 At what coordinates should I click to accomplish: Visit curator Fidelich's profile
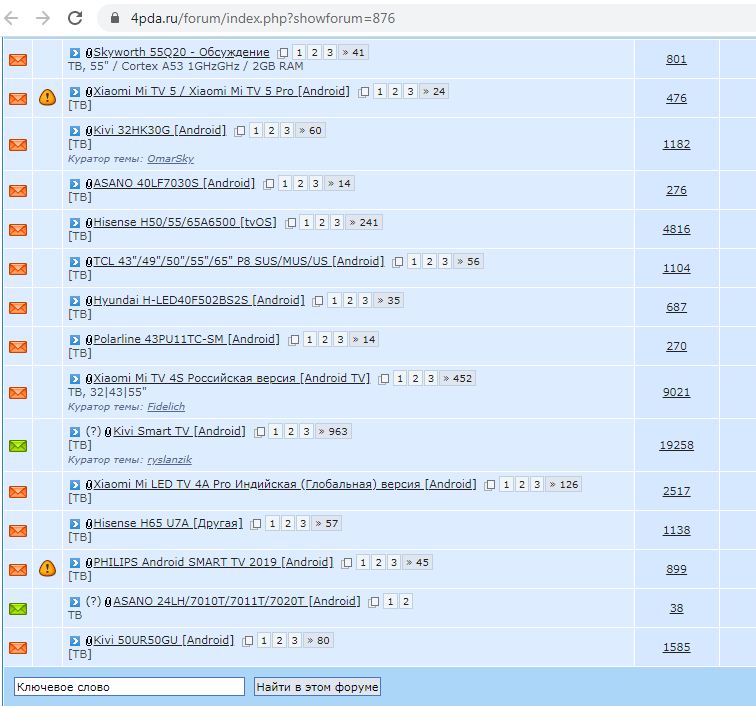(x=166, y=407)
